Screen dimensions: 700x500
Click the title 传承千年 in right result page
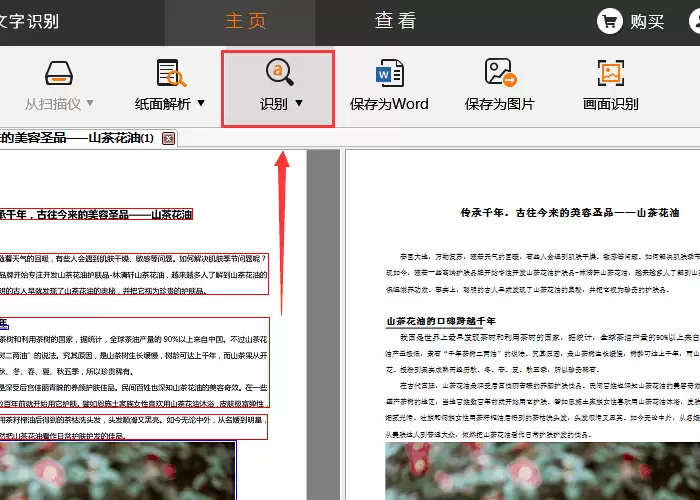[x=570, y=213]
